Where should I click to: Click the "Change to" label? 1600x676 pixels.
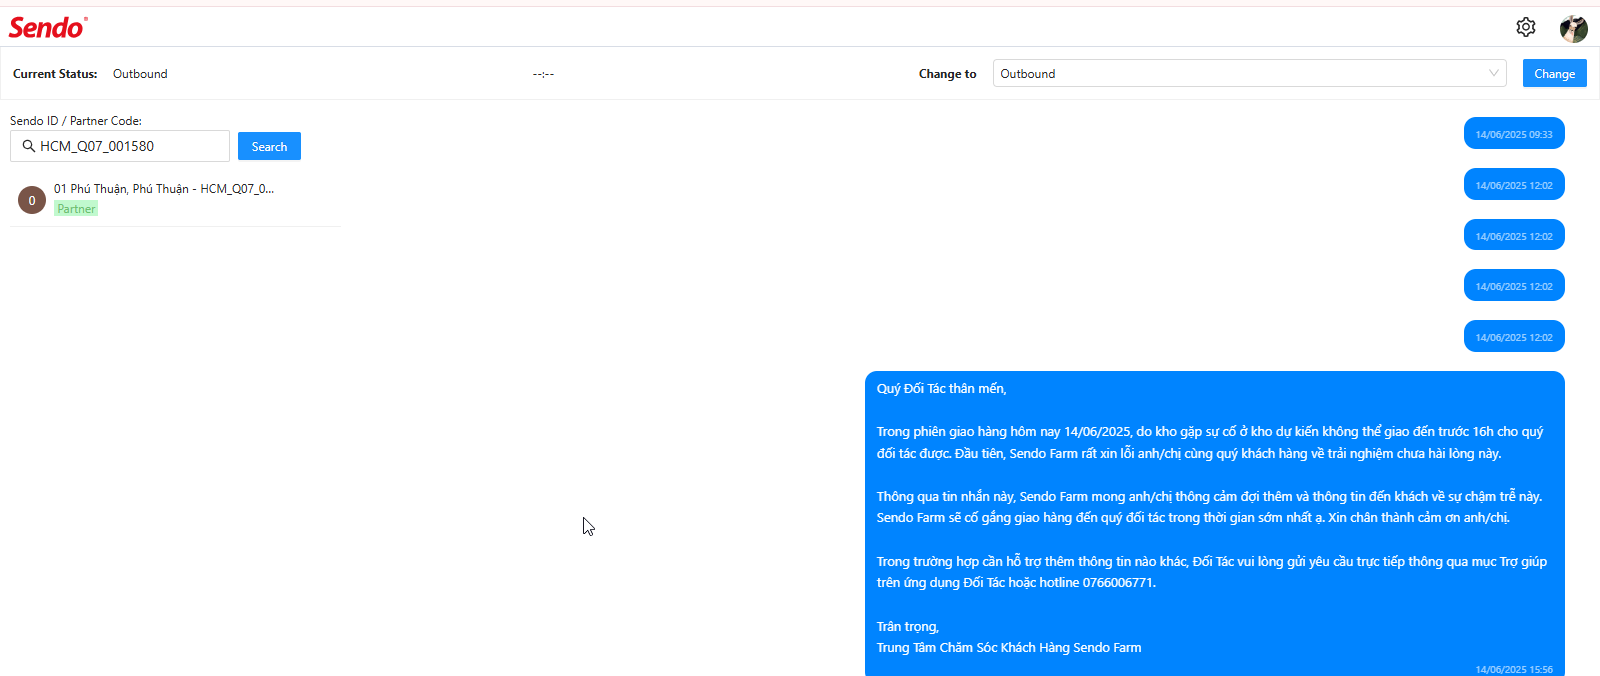click(x=948, y=74)
